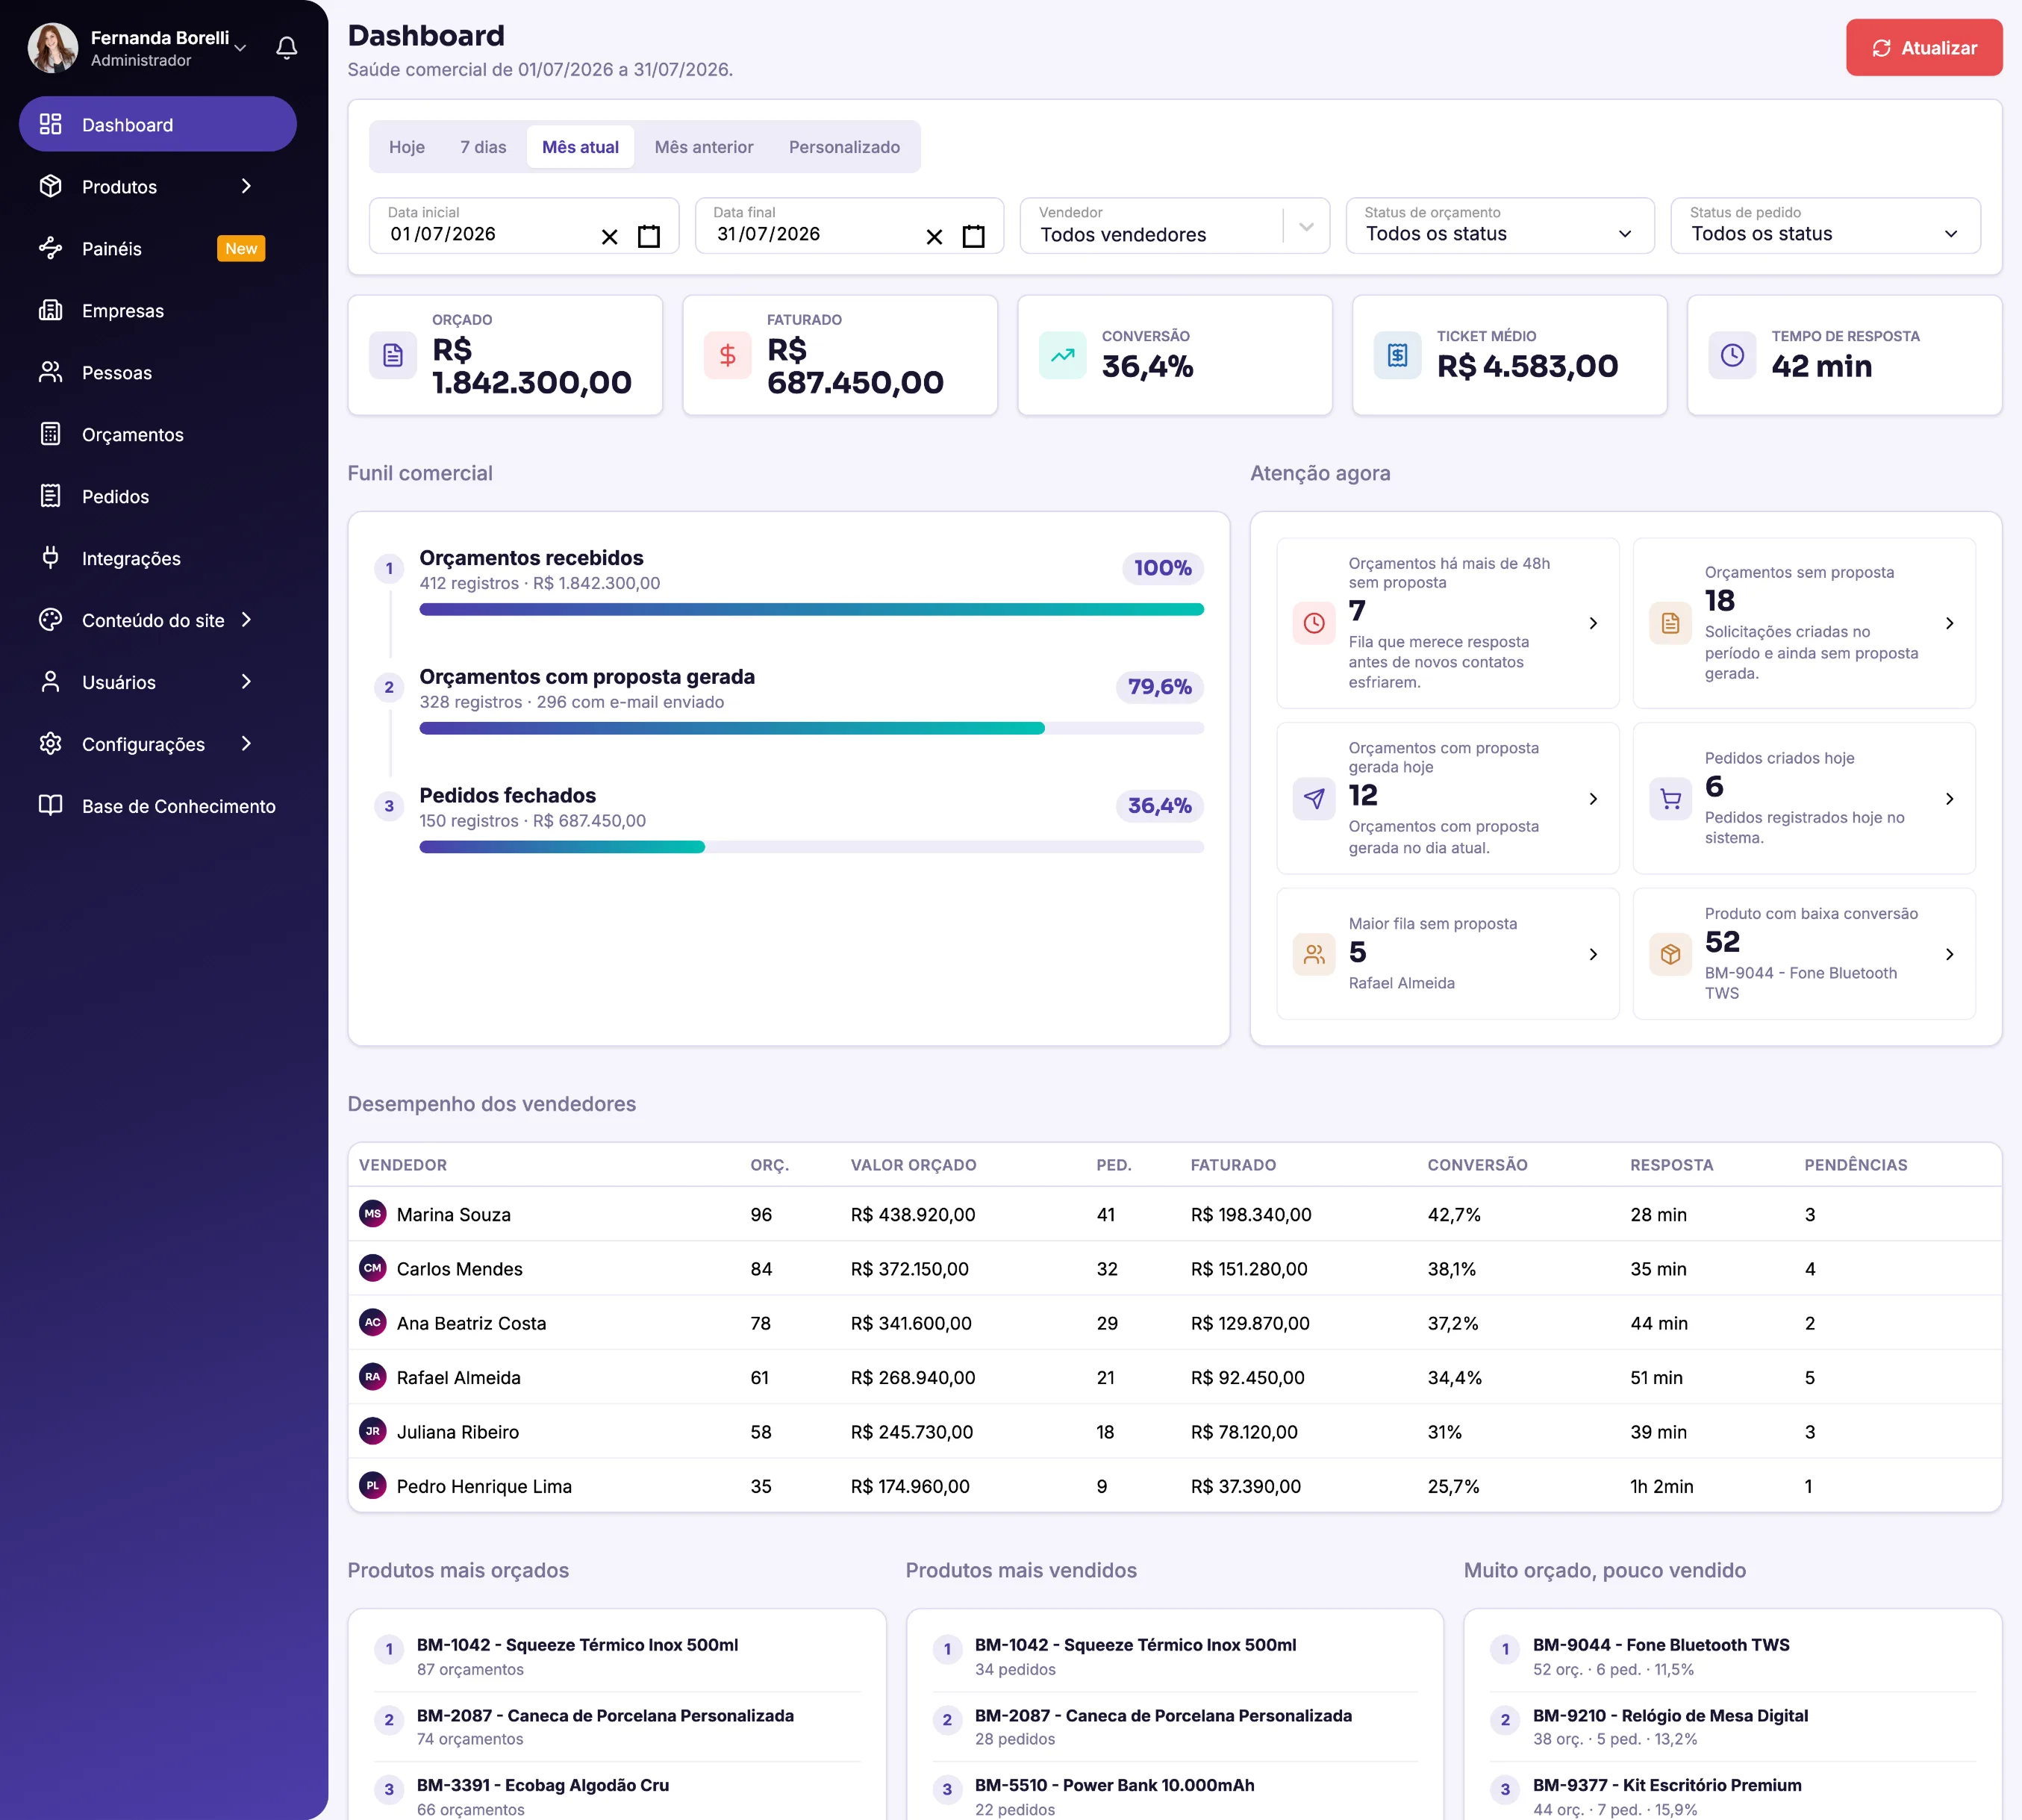Image resolution: width=2022 pixels, height=1820 pixels.
Task: Open the Pedidos criados hoje card
Action: coord(1804,798)
